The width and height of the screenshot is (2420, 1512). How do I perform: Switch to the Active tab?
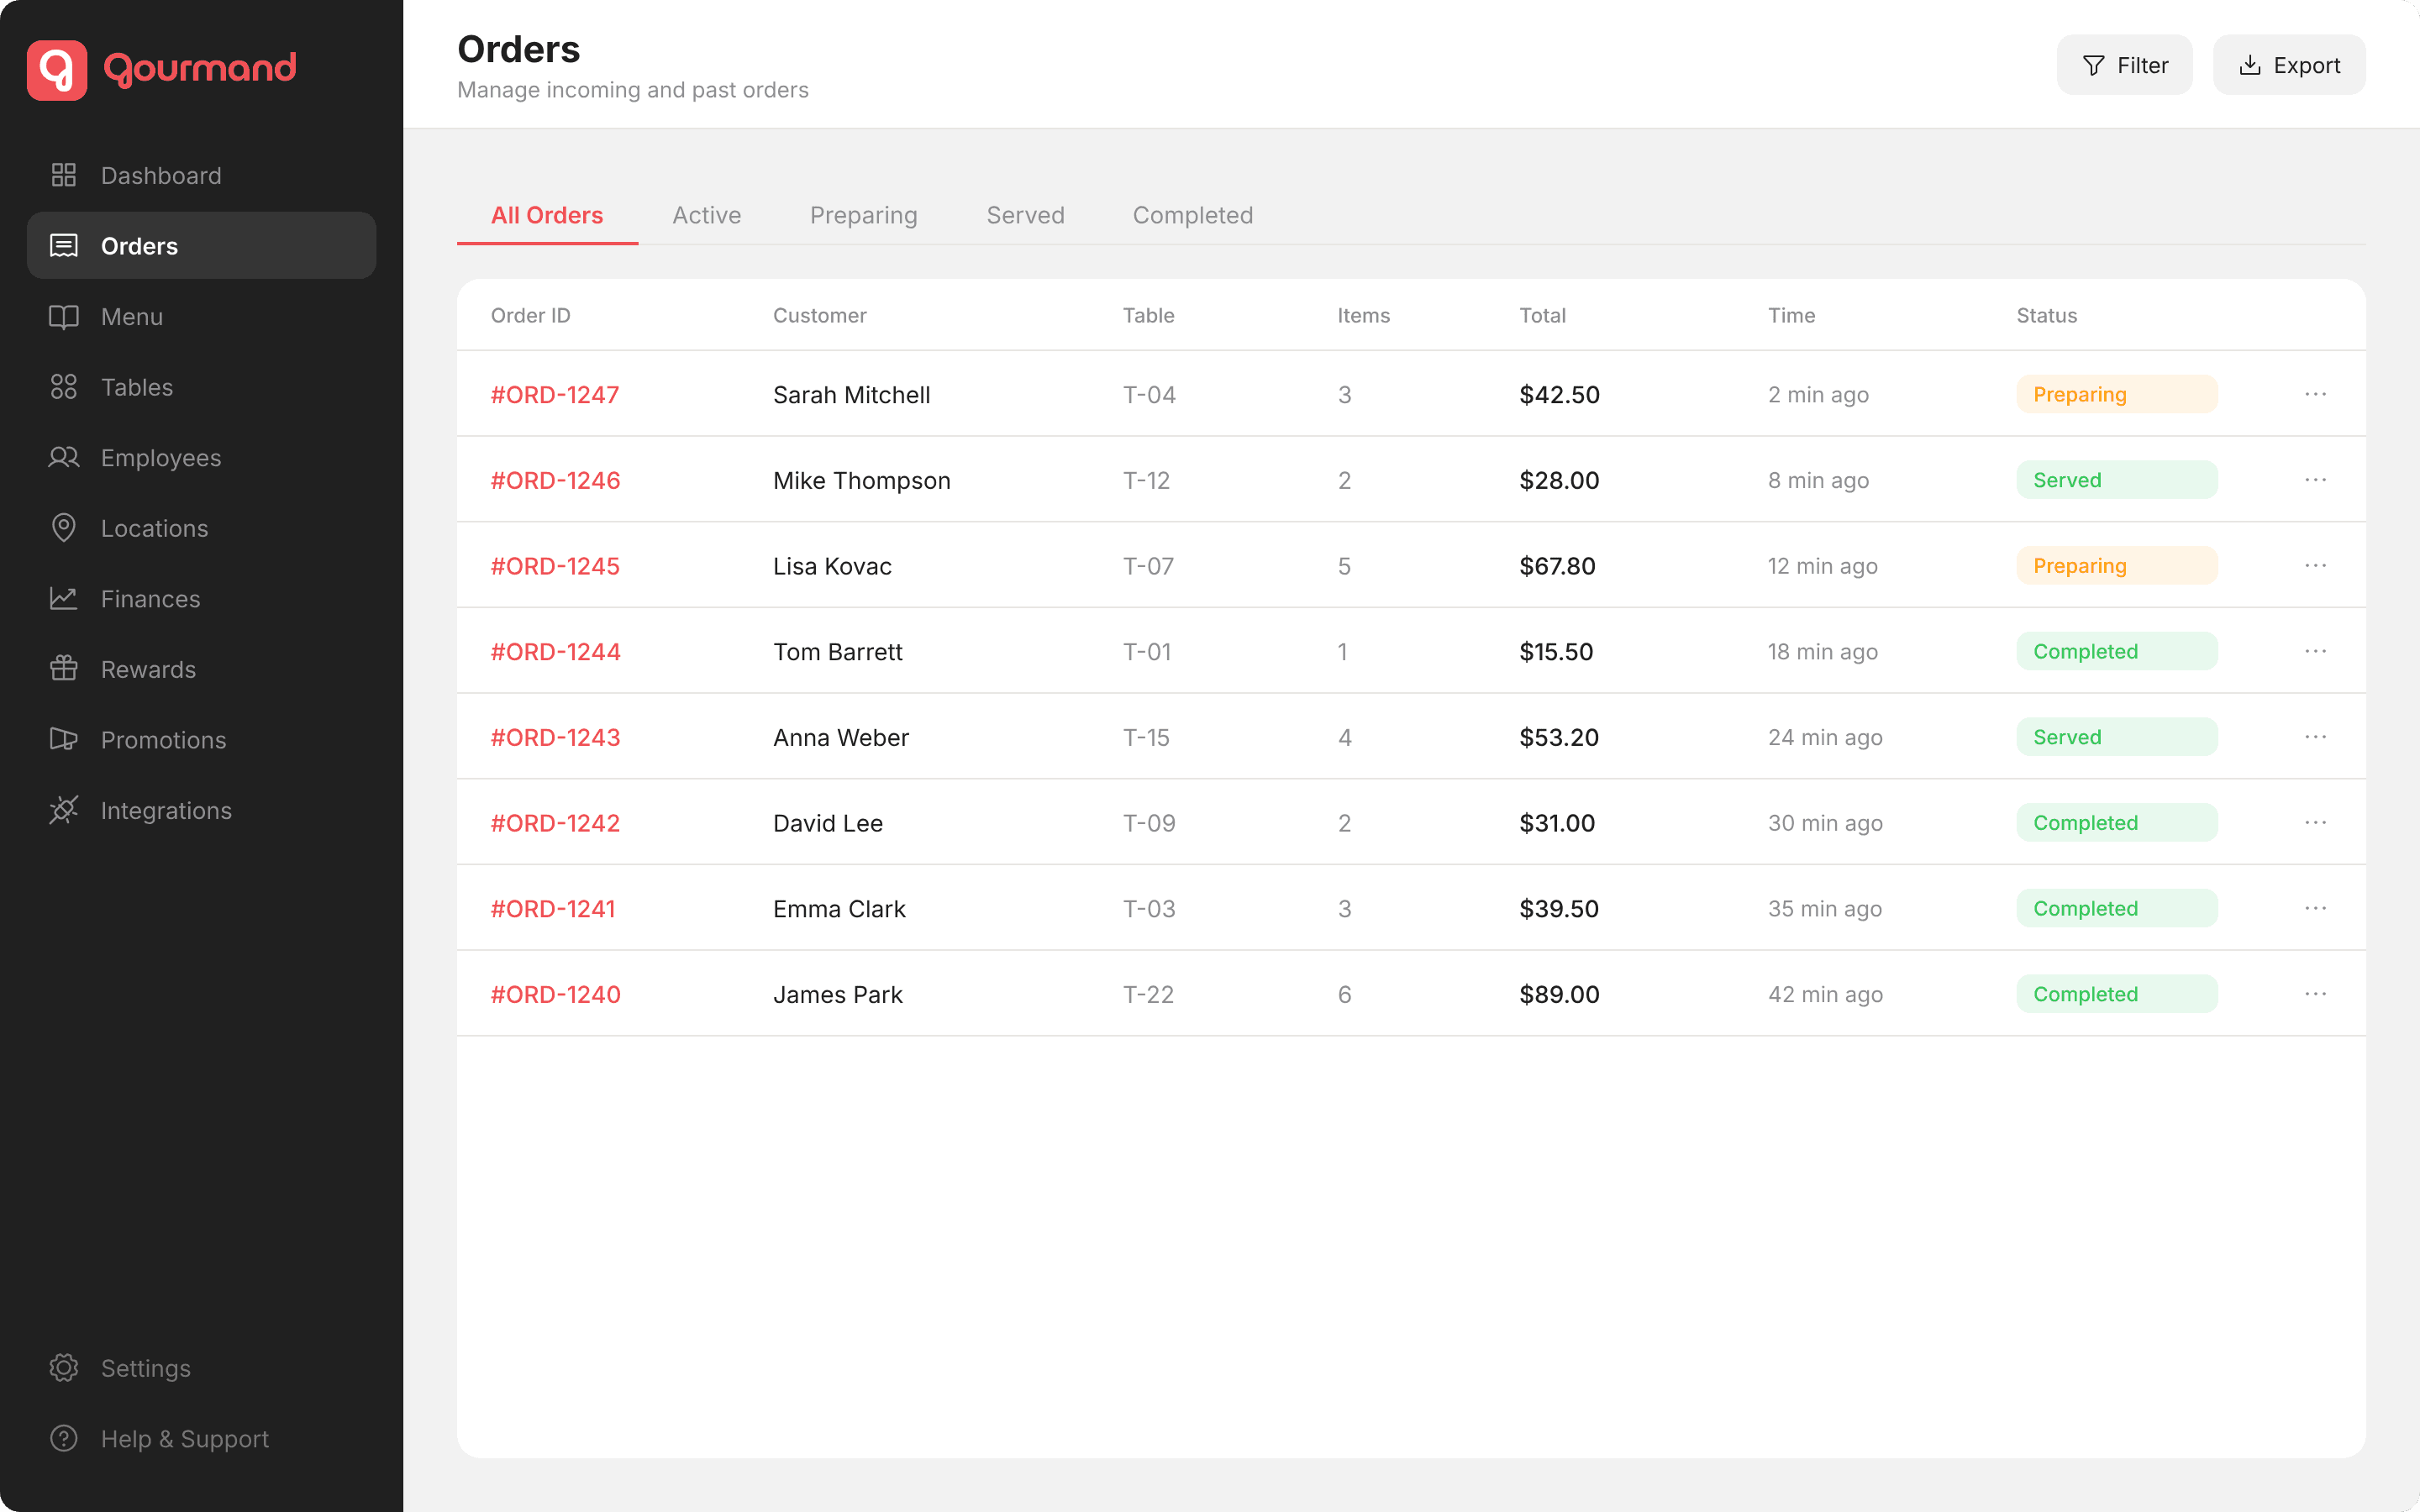point(706,215)
